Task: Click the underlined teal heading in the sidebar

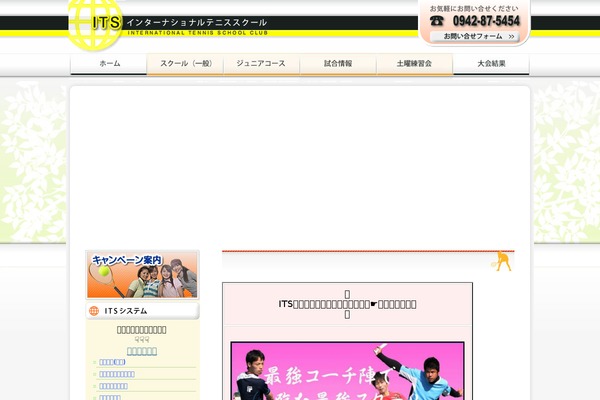Action: [x=142, y=351]
